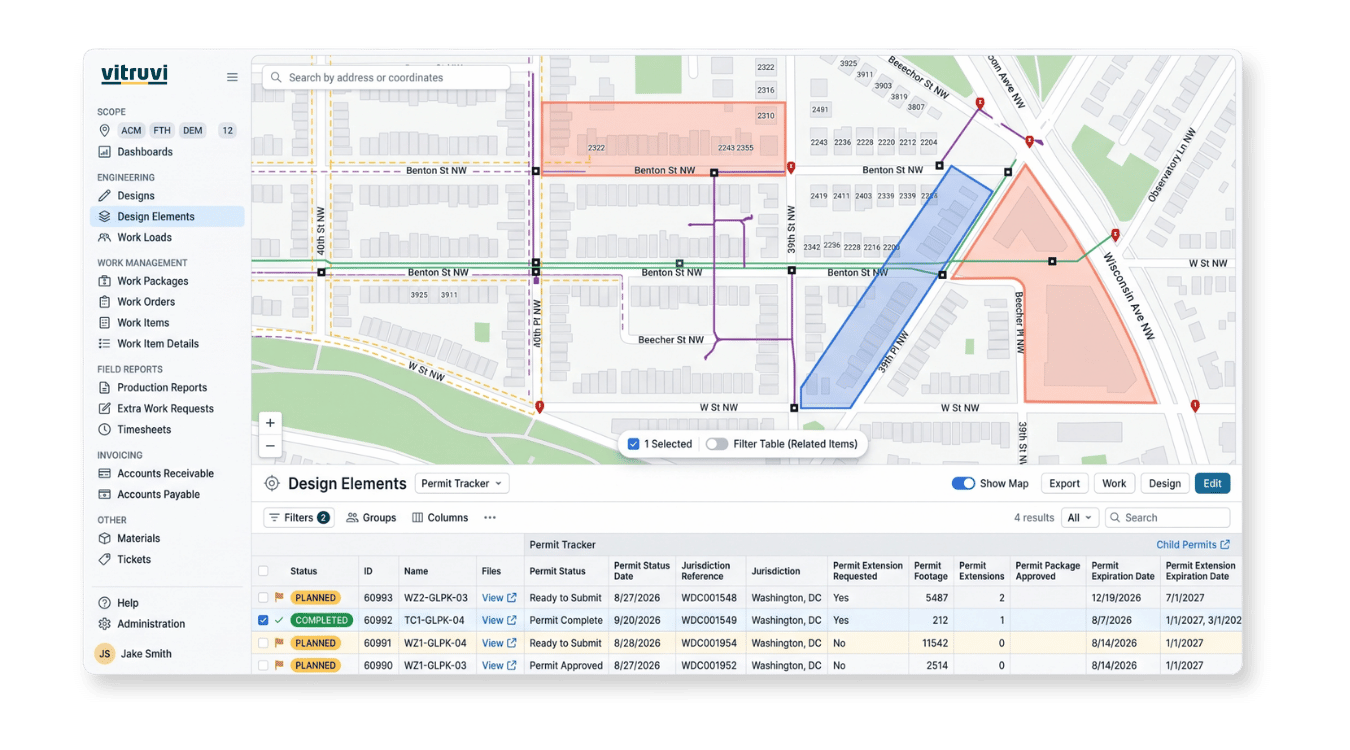Open the more options ellipsis beside Columns
The height and width of the screenshot is (750, 1350).
coord(490,518)
